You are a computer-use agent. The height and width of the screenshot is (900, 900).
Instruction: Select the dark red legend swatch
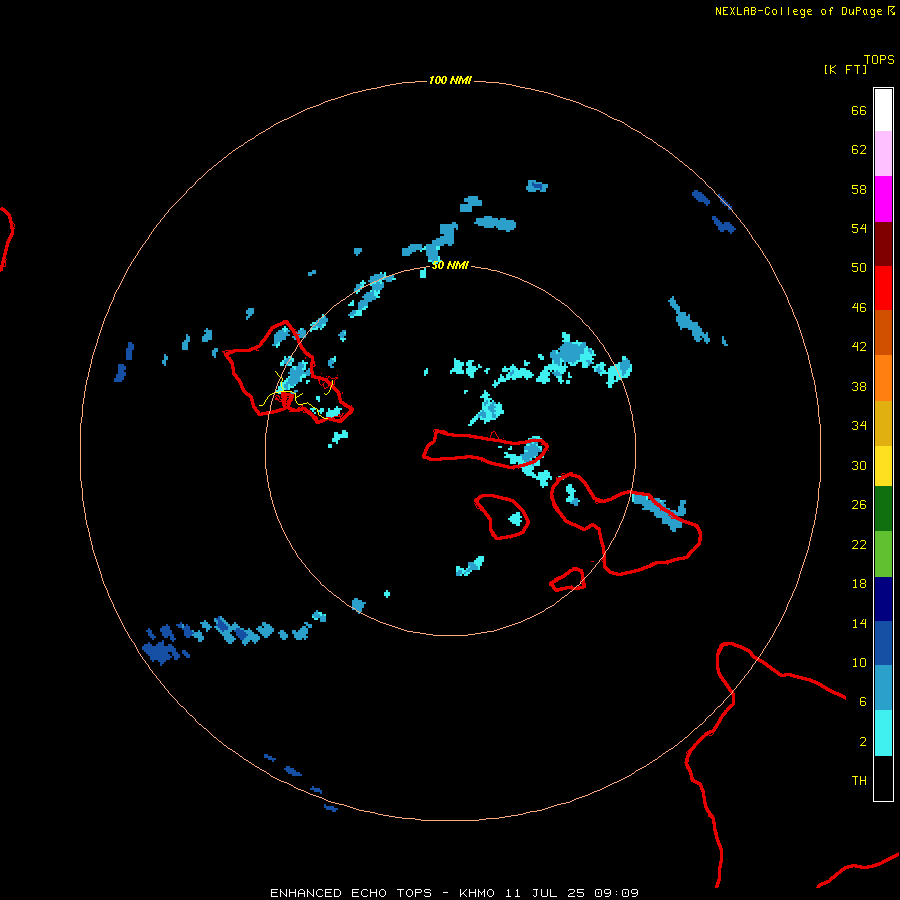pos(883,244)
